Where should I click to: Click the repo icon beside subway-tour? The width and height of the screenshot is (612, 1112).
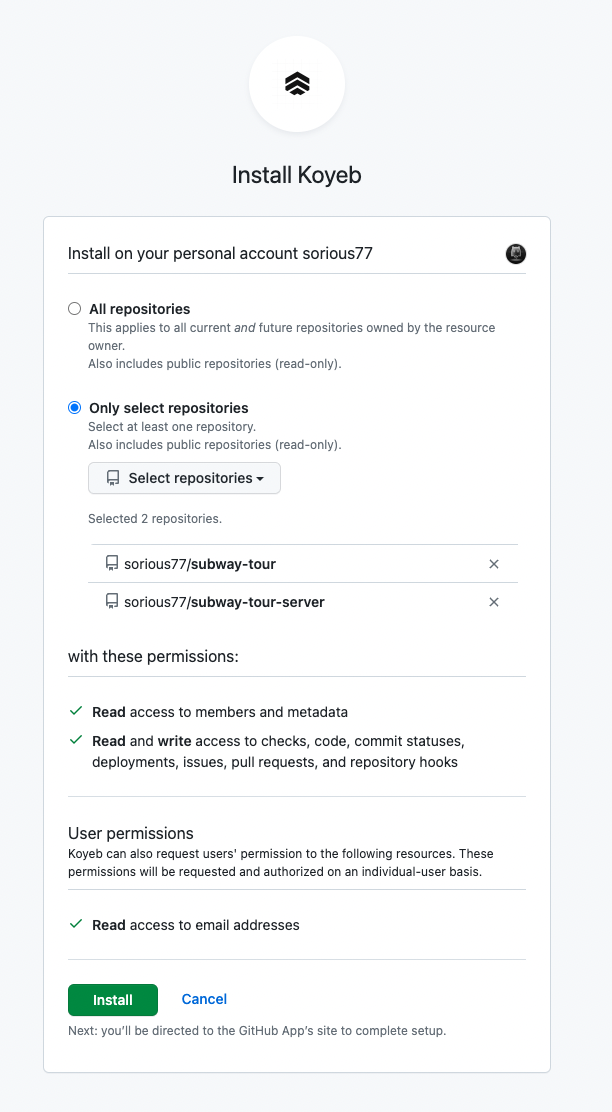click(112, 564)
